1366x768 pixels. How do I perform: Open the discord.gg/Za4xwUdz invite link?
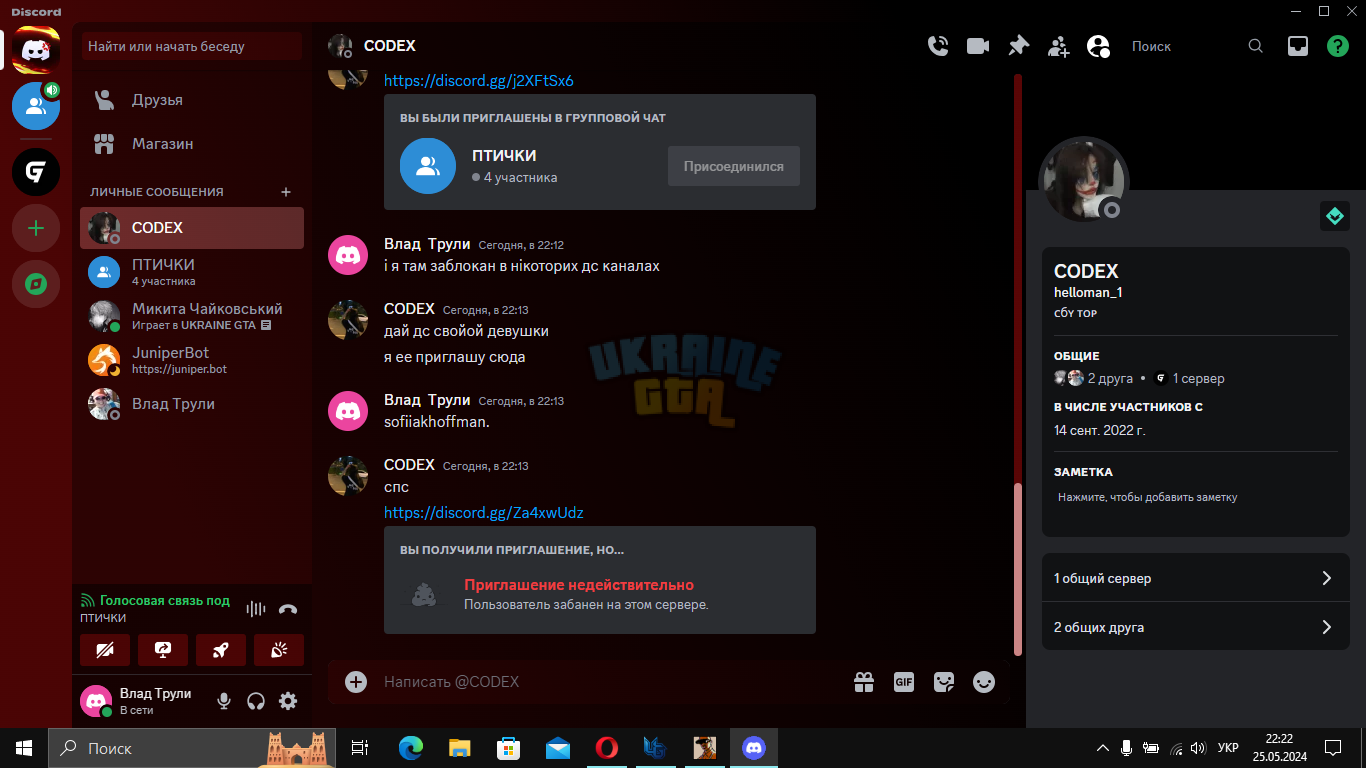click(484, 513)
